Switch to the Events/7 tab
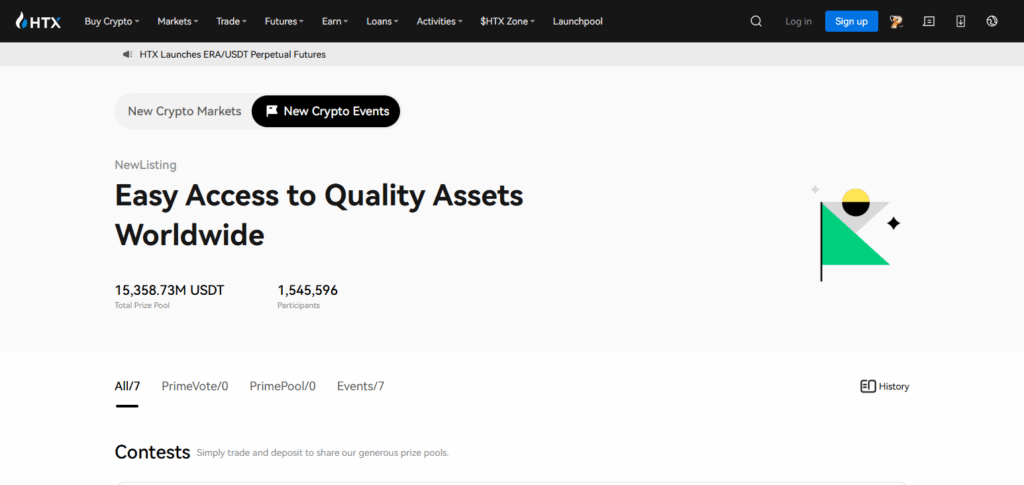This screenshot has width=1024, height=485. tap(360, 386)
